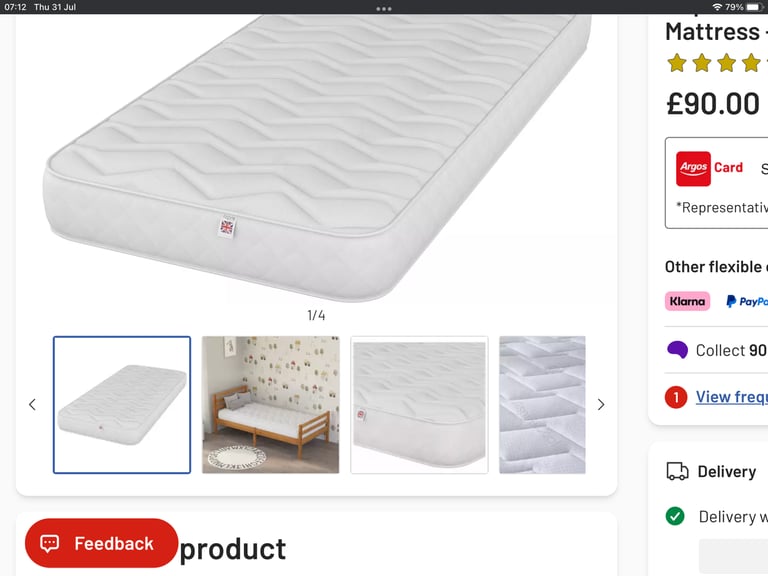
Task: Select the bedroom scene thumbnail
Action: pos(270,405)
